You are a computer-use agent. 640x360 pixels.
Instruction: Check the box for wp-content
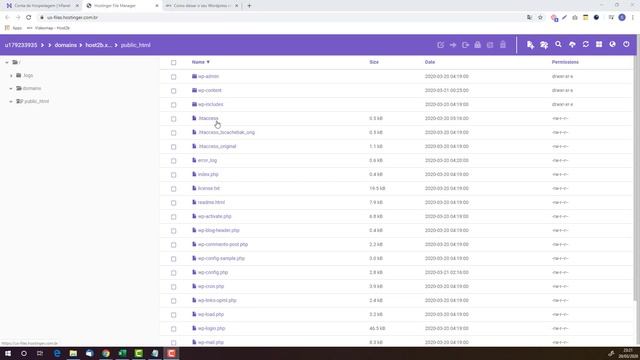[x=173, y=91]
